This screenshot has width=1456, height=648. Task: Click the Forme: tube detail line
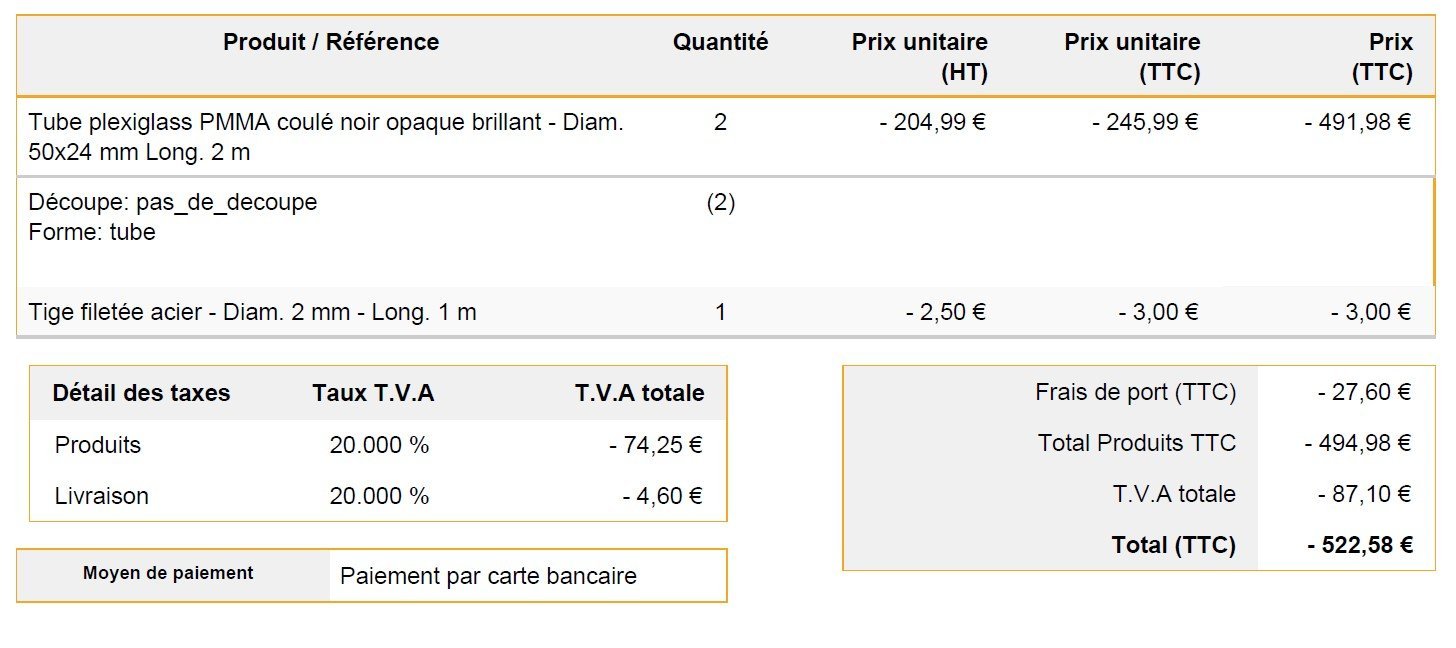click(92, 232)
